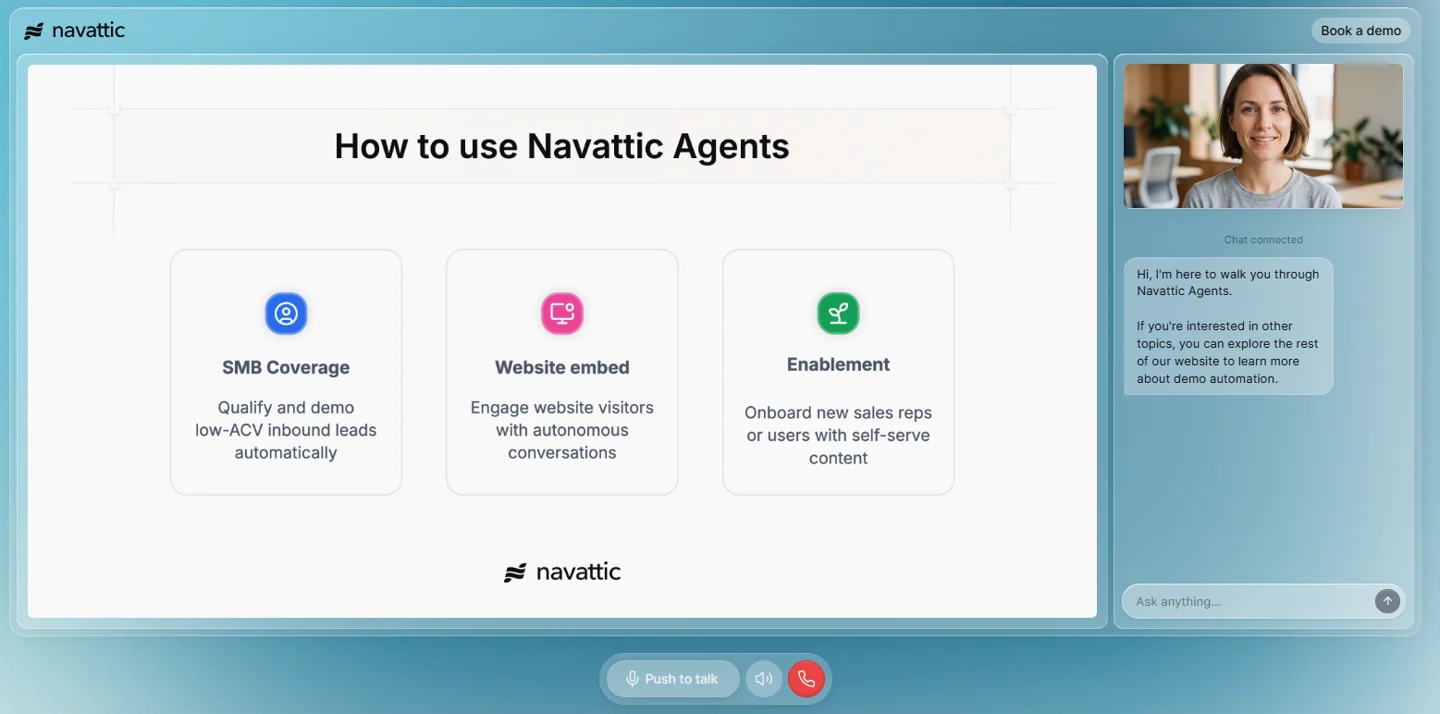This screenshot has width=1440, height=714.
Task: Click the slide title How to use Navattic Agents
Action: pyautogui.click(x=562, y=146)
